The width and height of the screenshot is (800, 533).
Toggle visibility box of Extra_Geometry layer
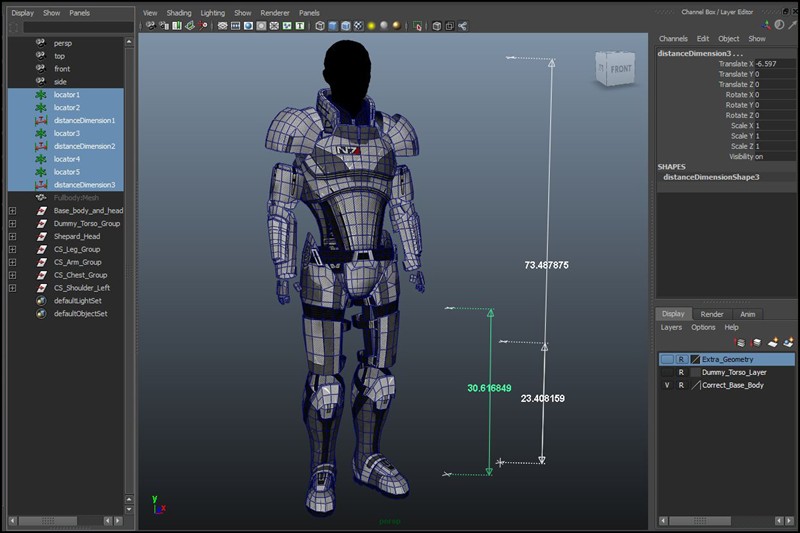[667, 359]
